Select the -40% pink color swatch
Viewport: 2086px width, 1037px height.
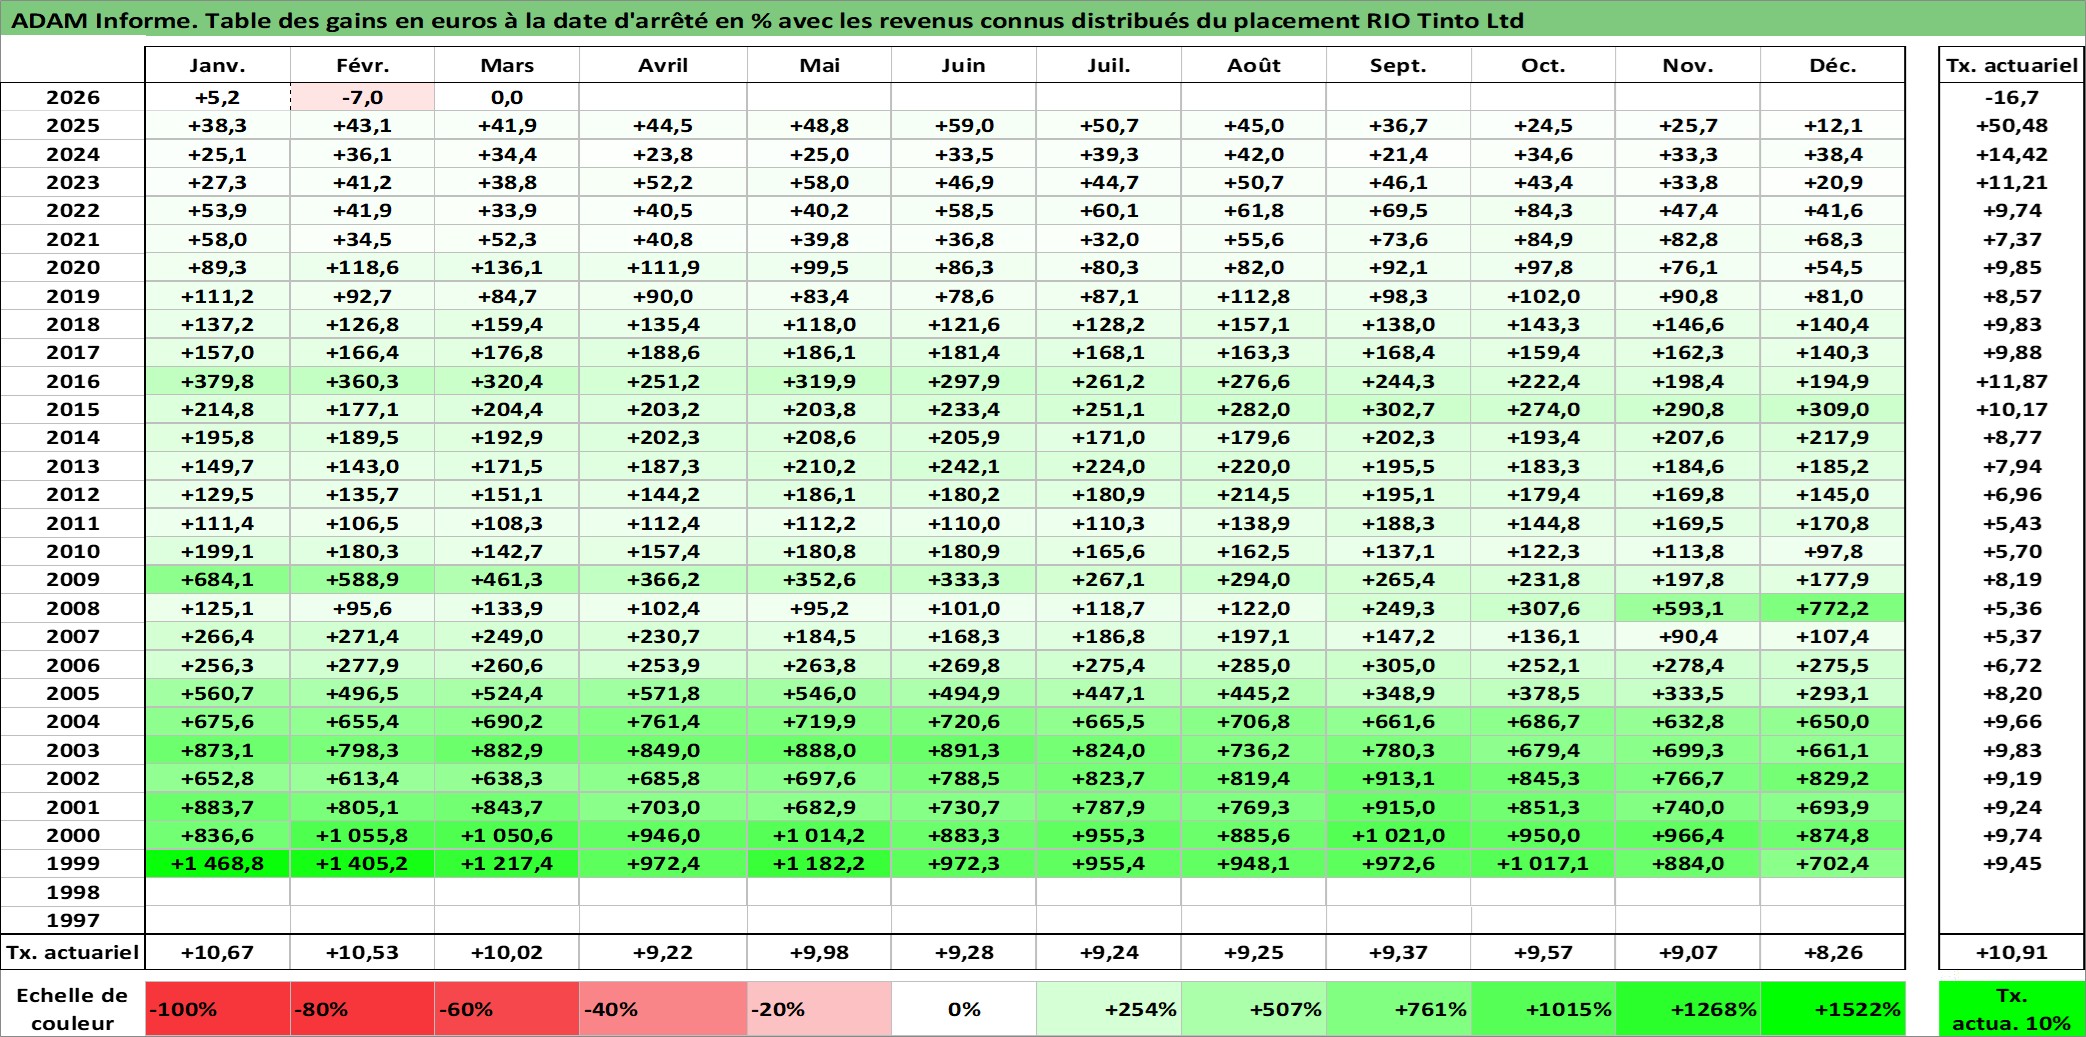click(x=663, y=1009)
